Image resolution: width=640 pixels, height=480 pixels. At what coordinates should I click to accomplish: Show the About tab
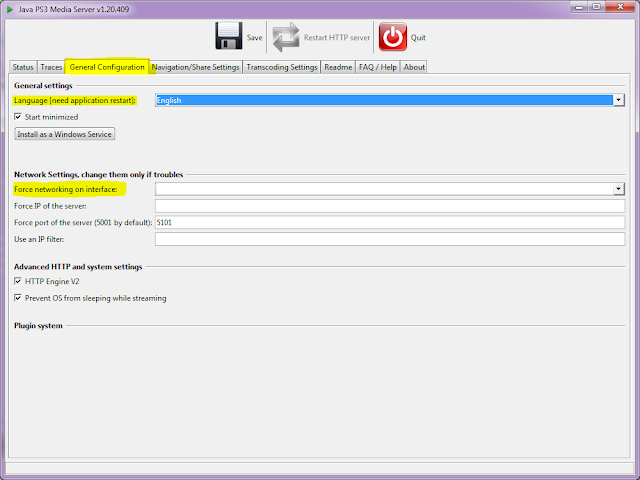[414, 67]
